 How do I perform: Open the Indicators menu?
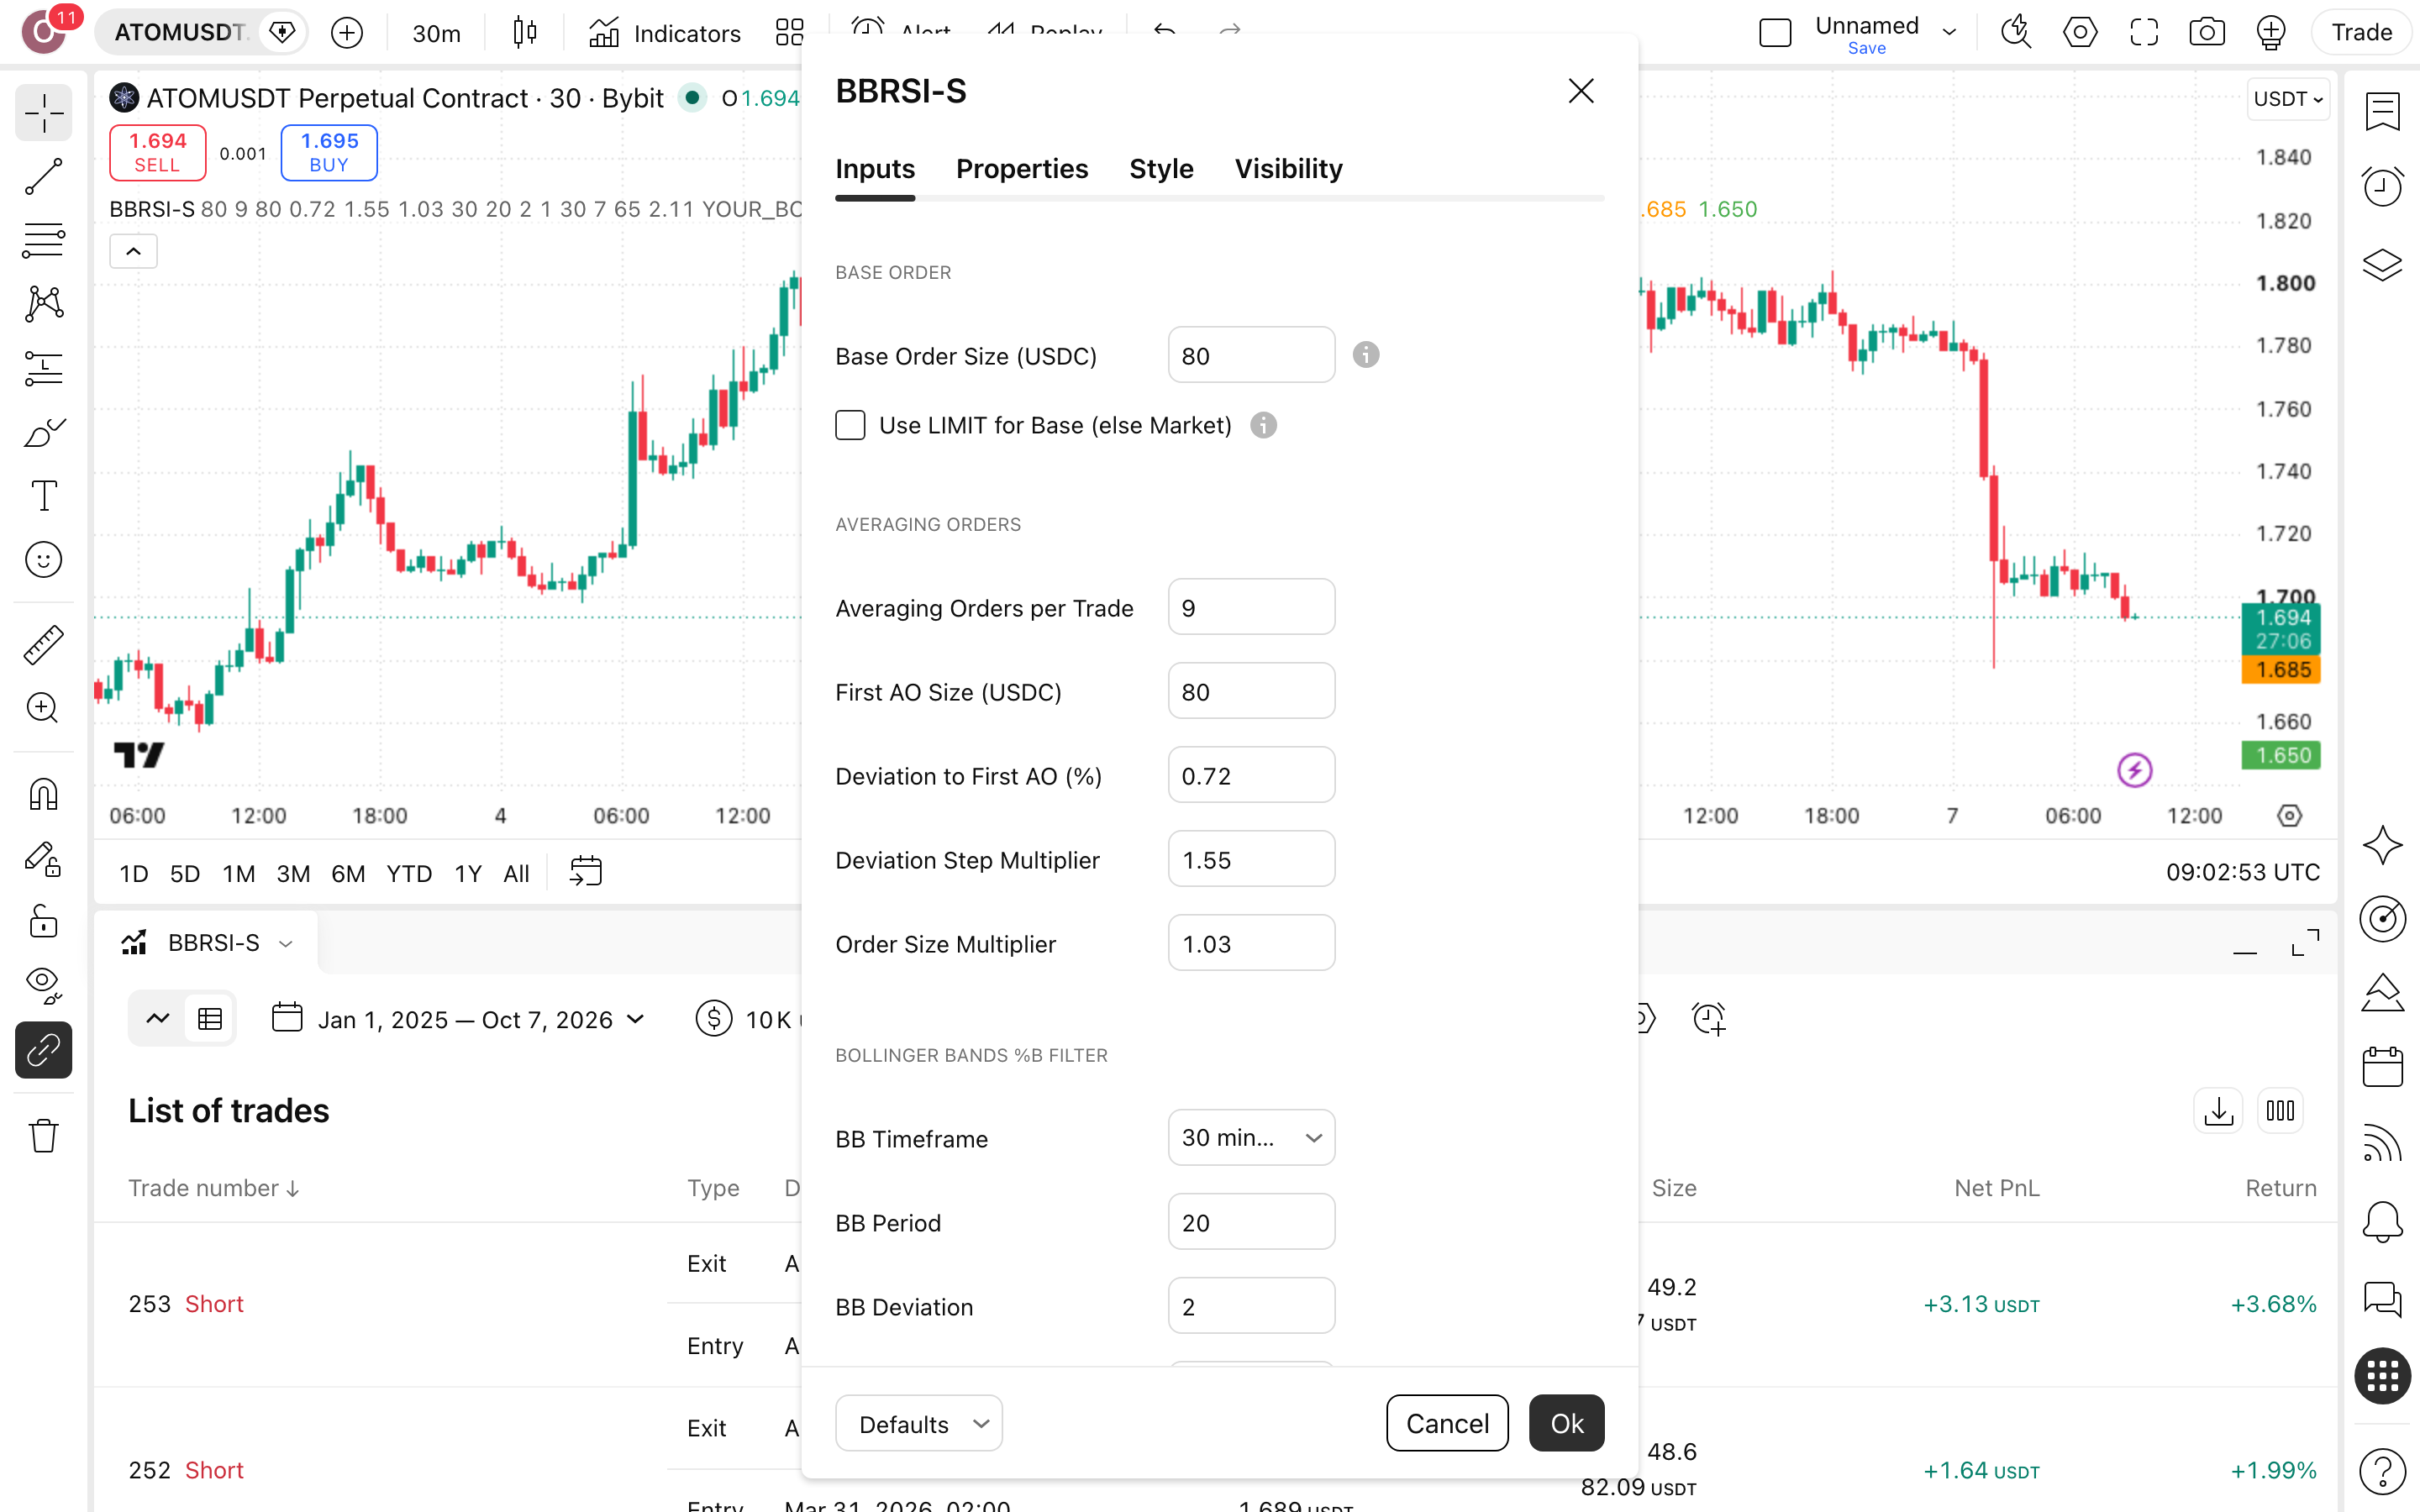pos(664,33)
